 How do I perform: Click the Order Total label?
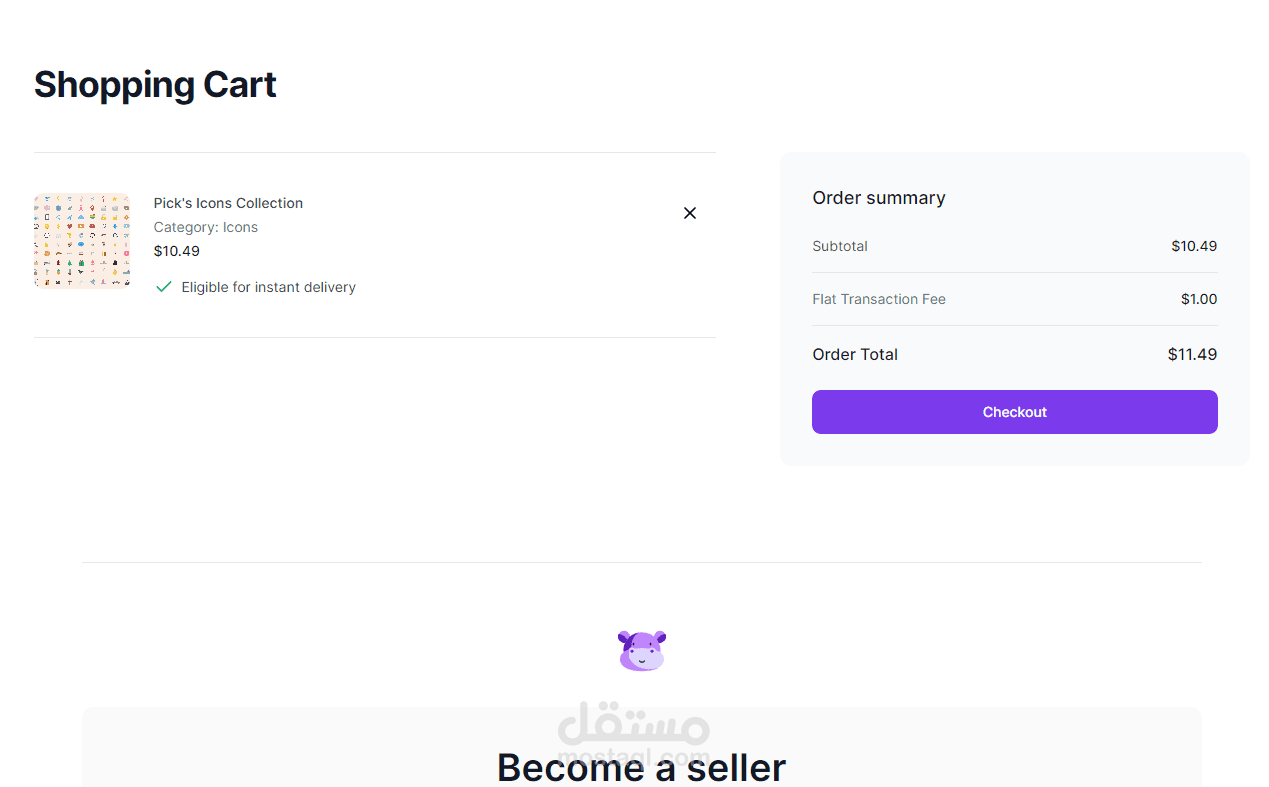[x=855, y=354]
